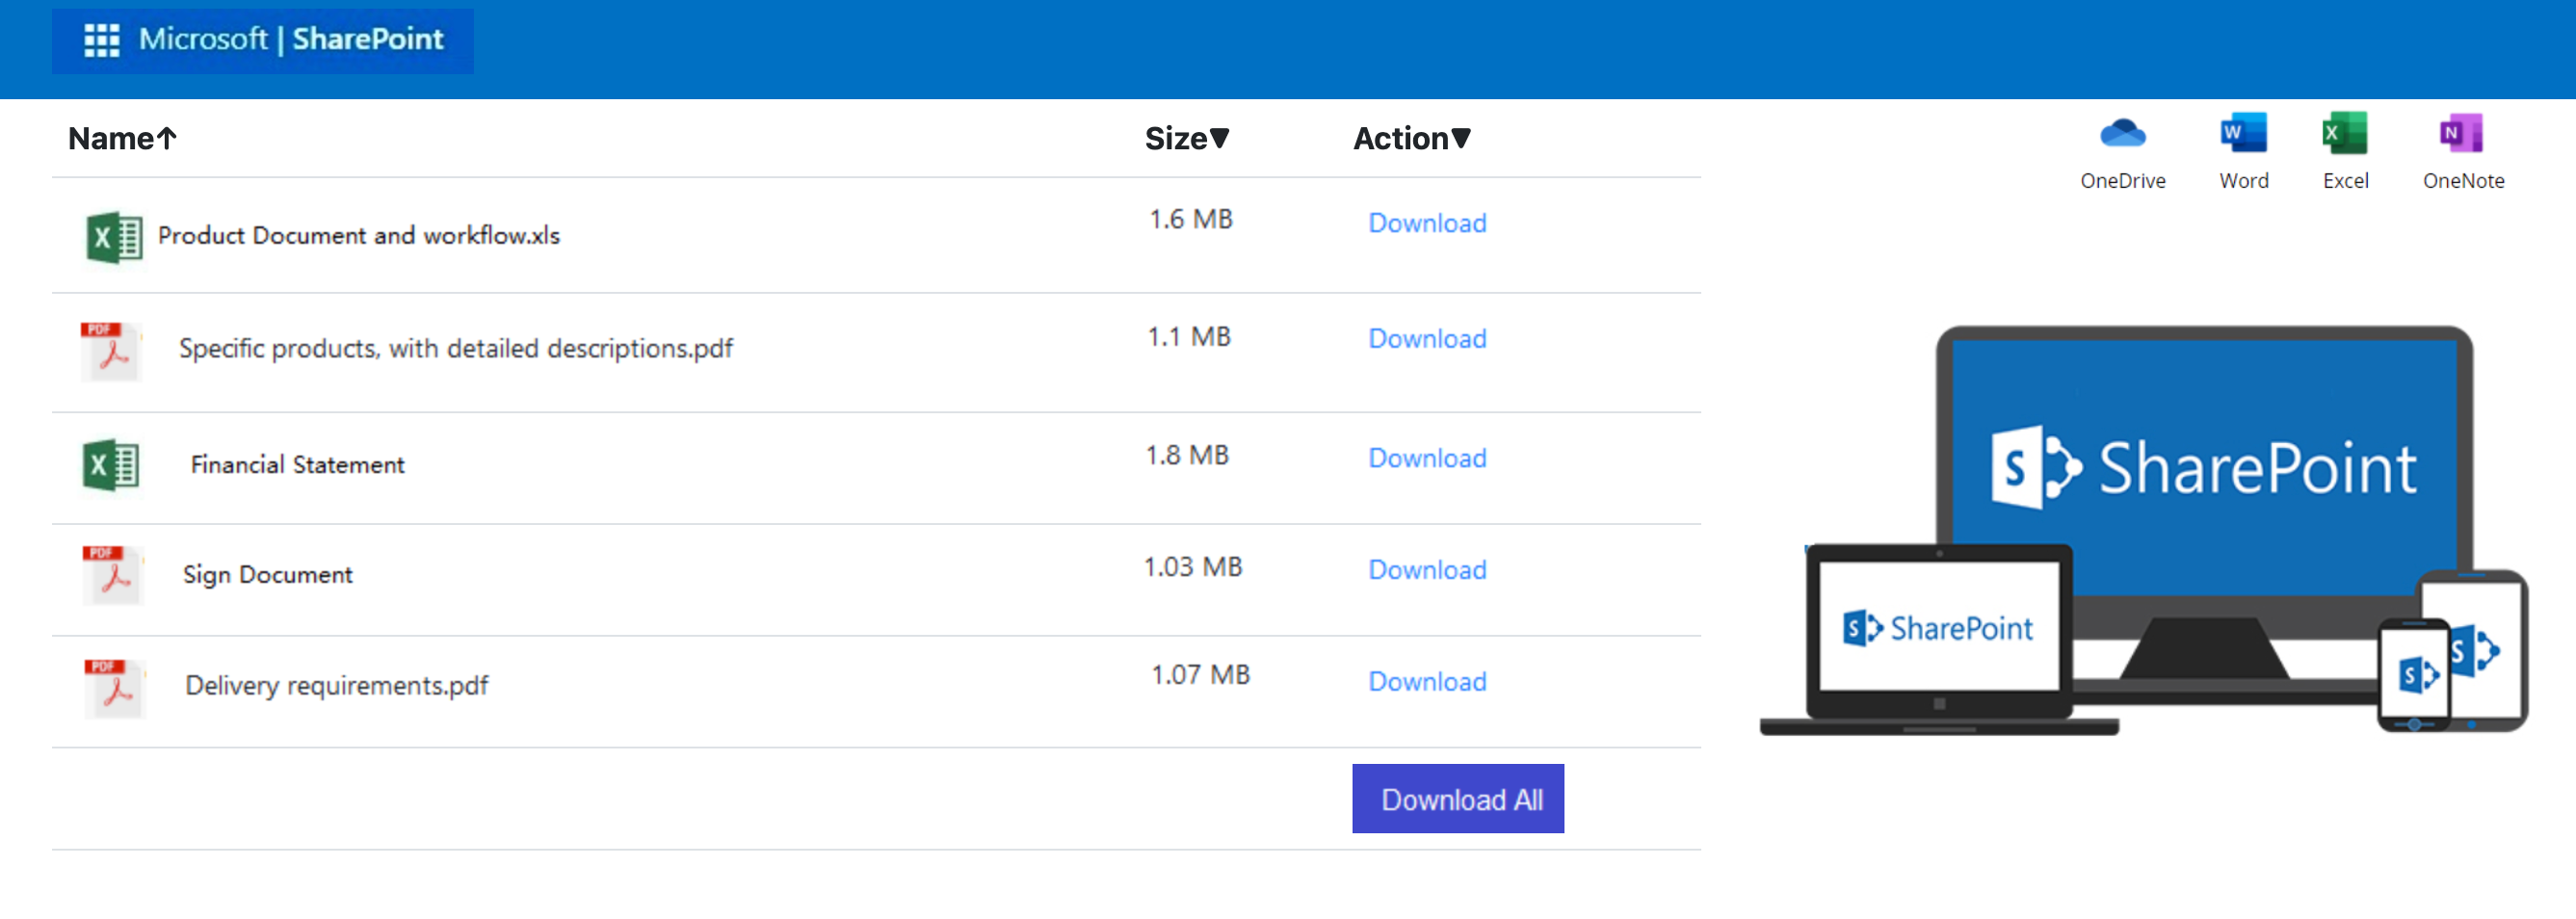Open Product Document and workflow.xls file name
The width and height of the screenshot is (2576, 919).
click(359, 236)
